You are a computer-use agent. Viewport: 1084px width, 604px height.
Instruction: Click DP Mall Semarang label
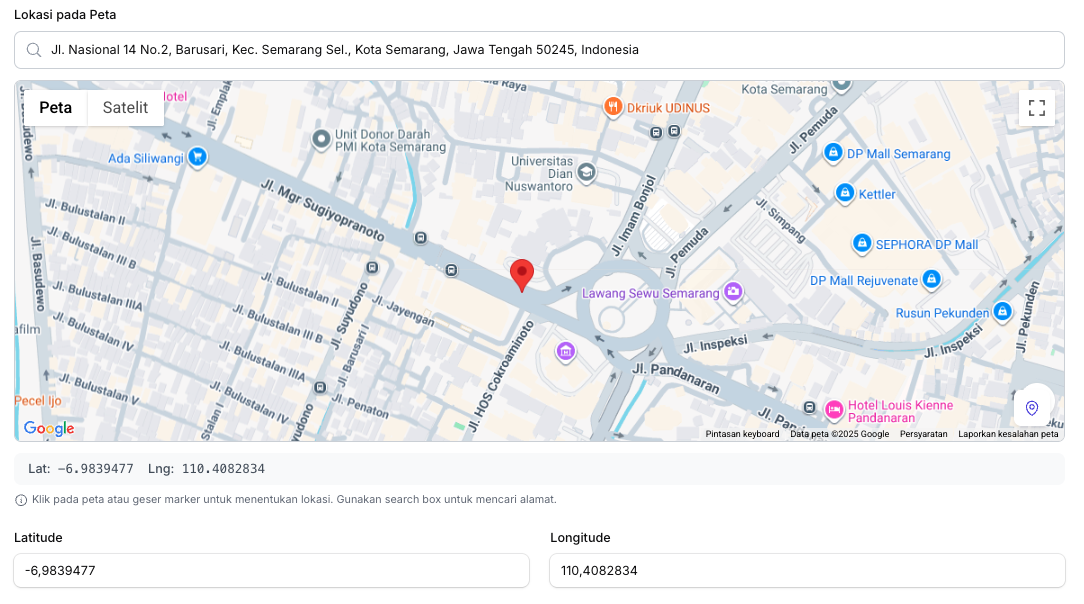click(x=899, y=154)
